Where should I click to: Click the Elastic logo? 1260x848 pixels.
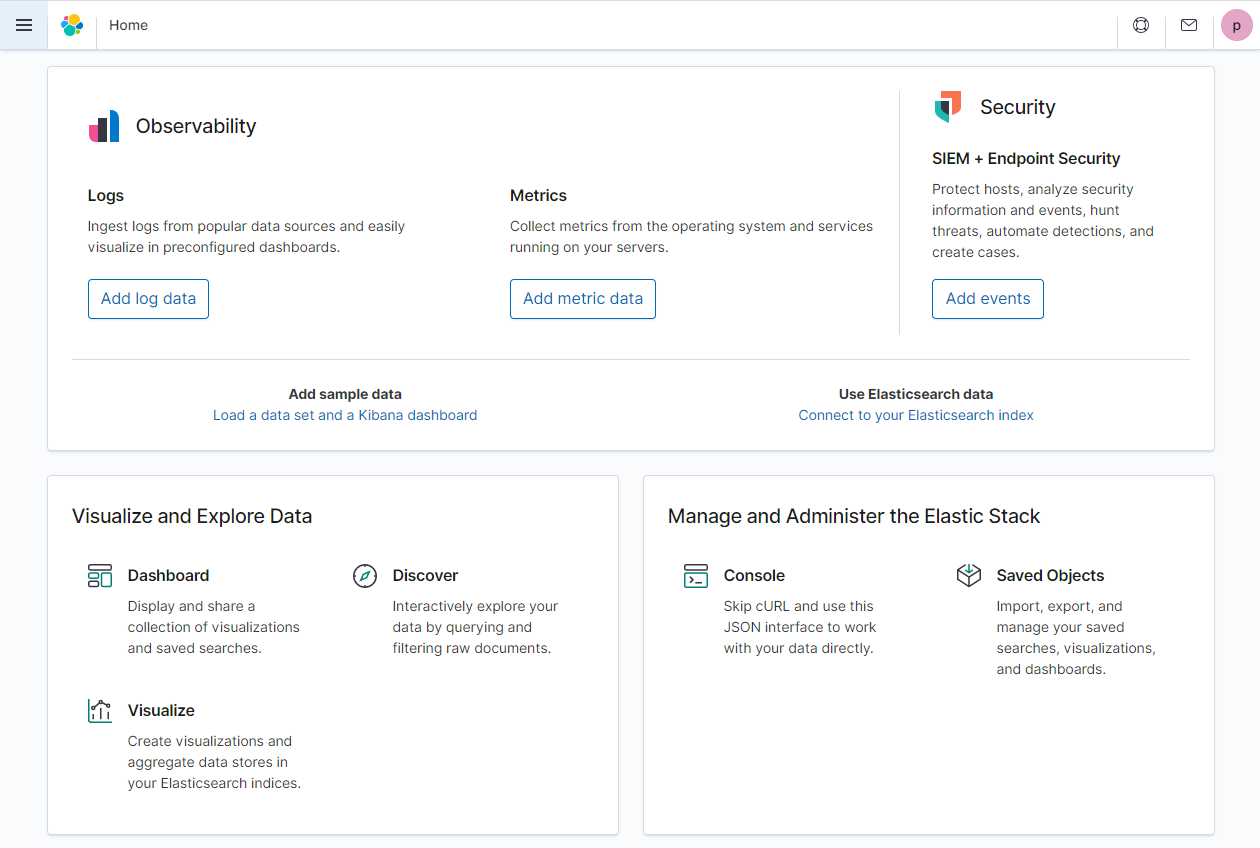coord(71,25)
